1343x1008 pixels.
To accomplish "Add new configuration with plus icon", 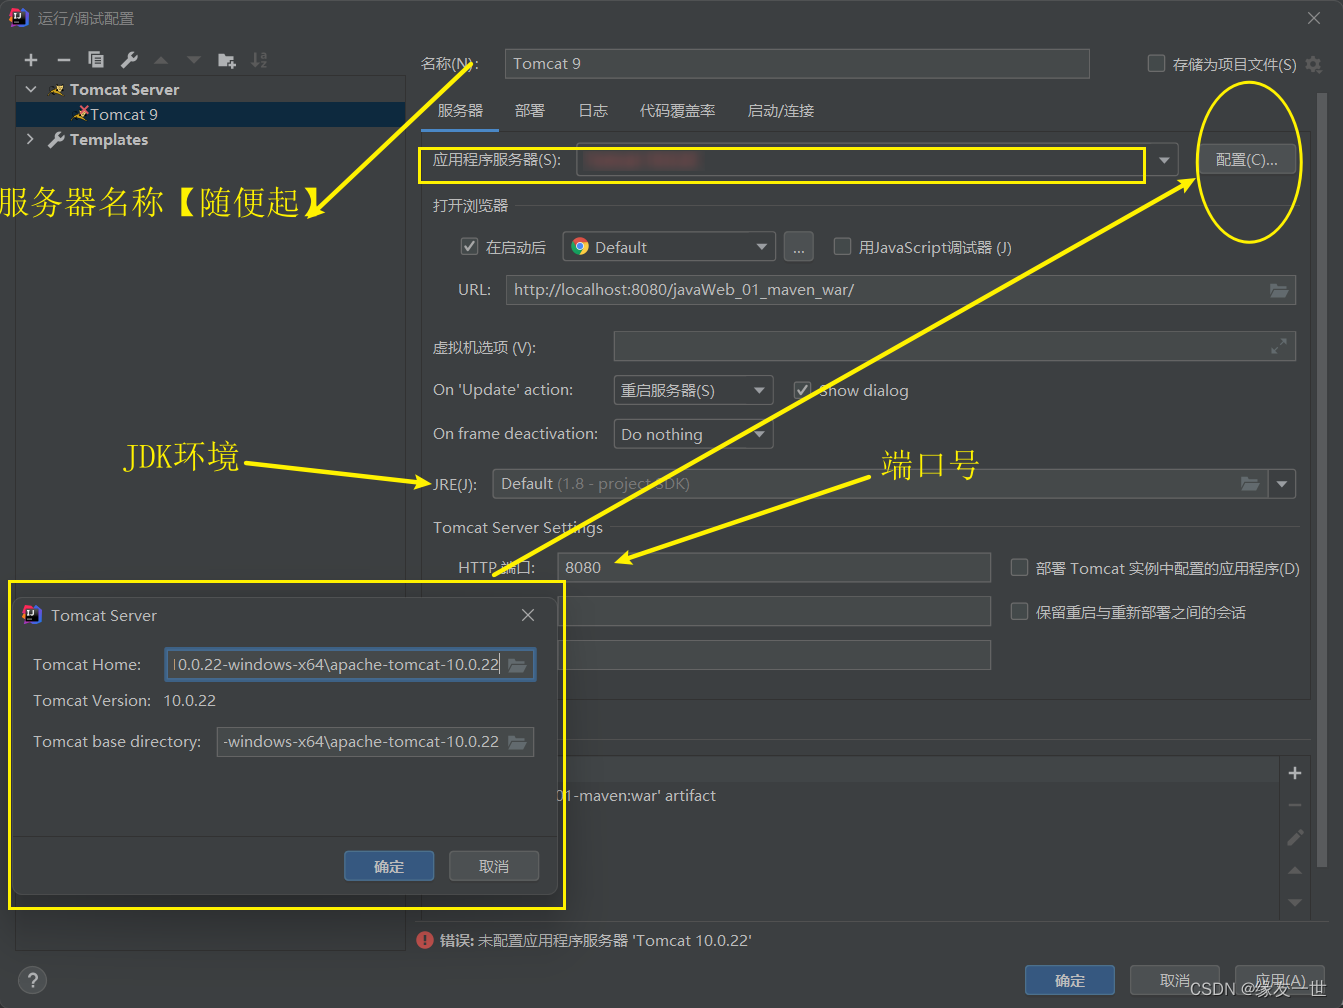I will (x=31, y=60).
